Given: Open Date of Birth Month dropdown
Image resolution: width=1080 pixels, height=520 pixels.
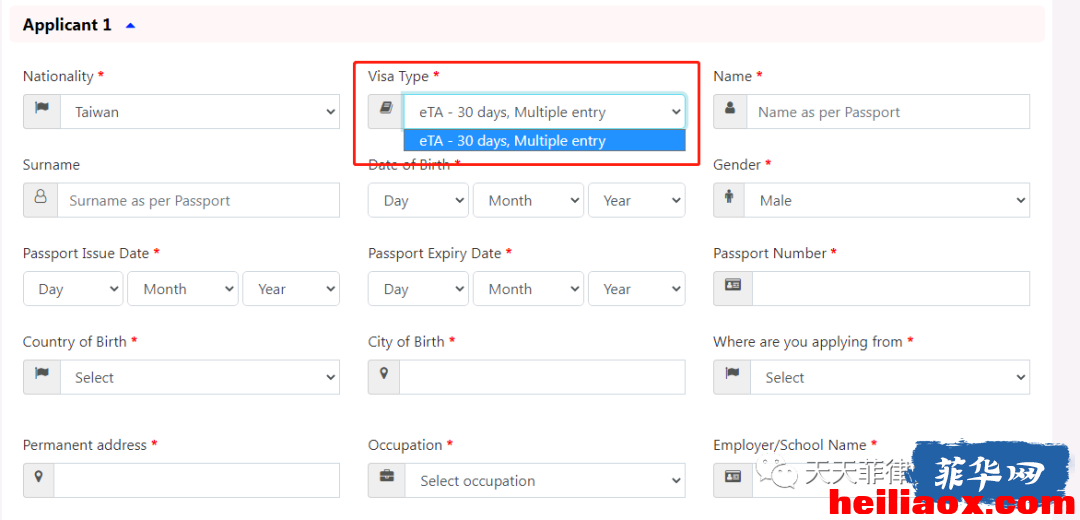Looking at the screenshot, I should point(528,200).
